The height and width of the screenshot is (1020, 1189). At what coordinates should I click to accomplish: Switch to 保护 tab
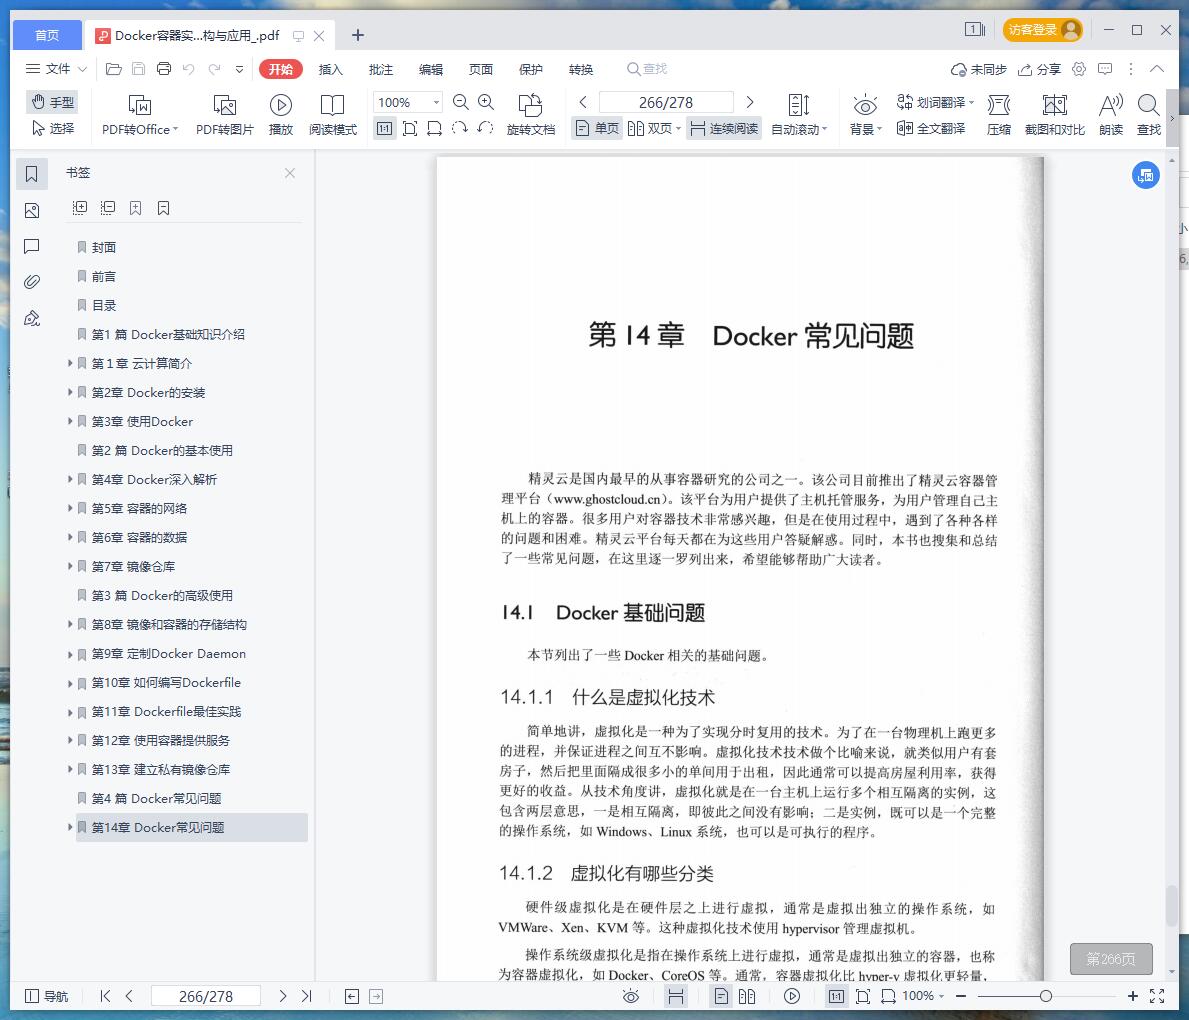[x=531, y=69]
